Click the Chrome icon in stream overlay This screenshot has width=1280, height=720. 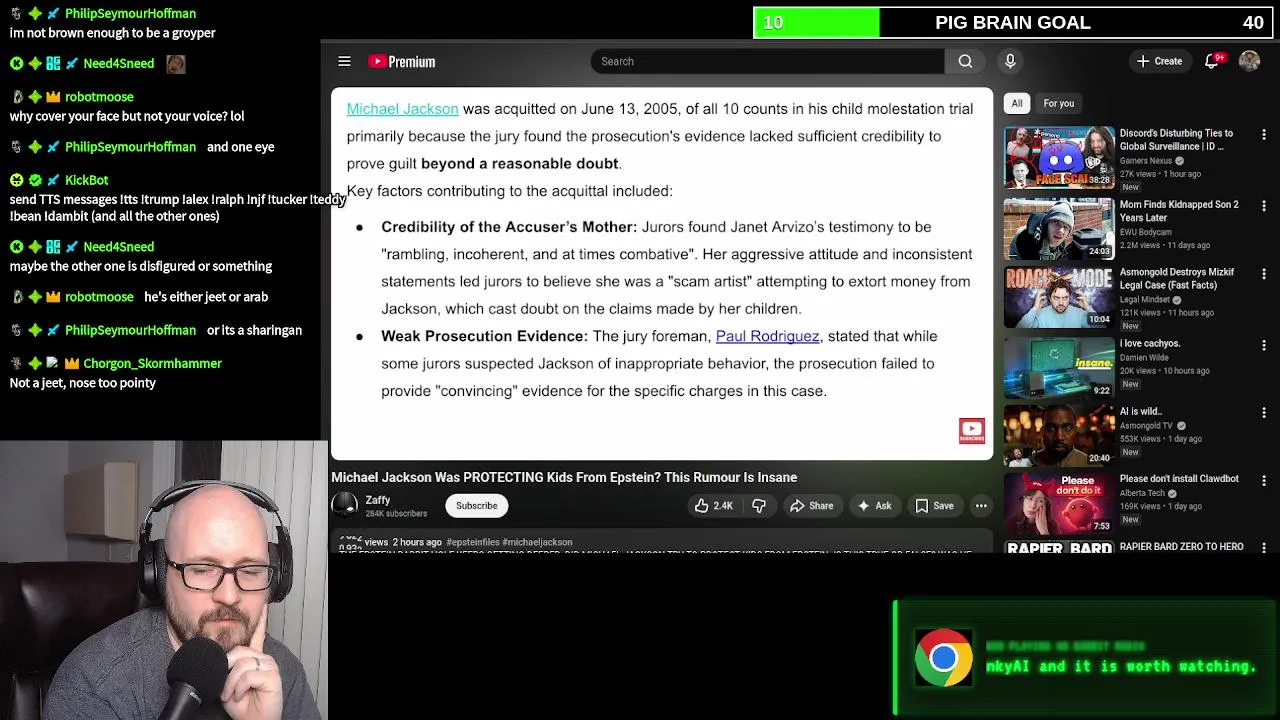[x=943, y=658]
